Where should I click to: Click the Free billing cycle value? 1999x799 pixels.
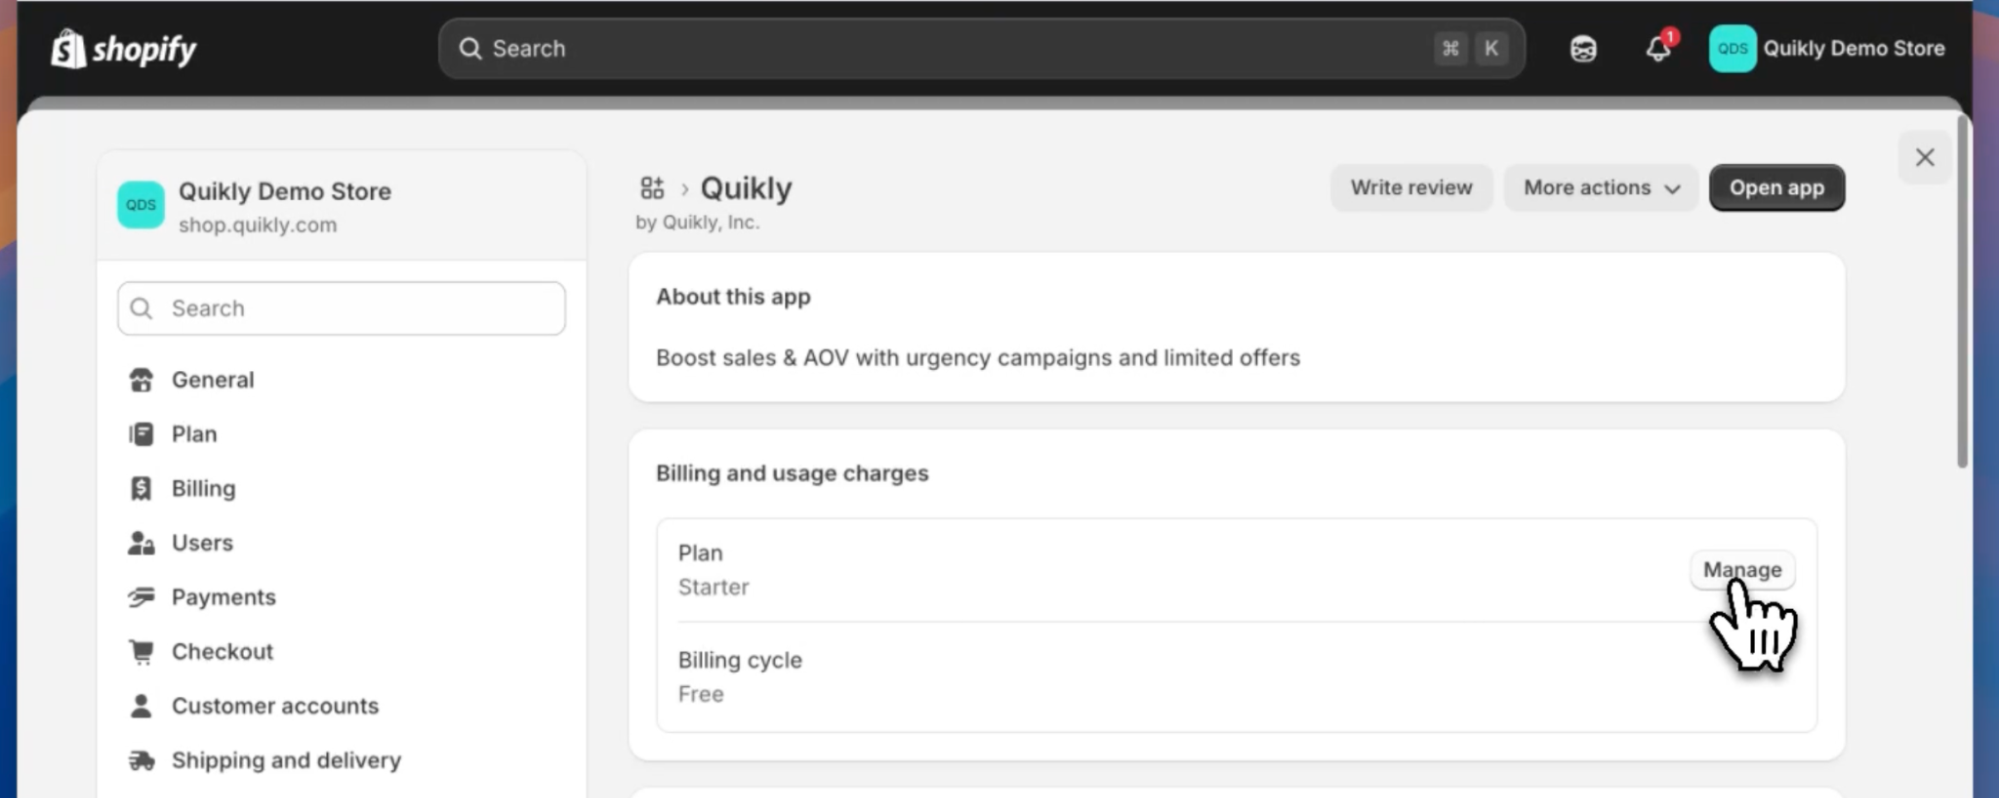point(701,694)
